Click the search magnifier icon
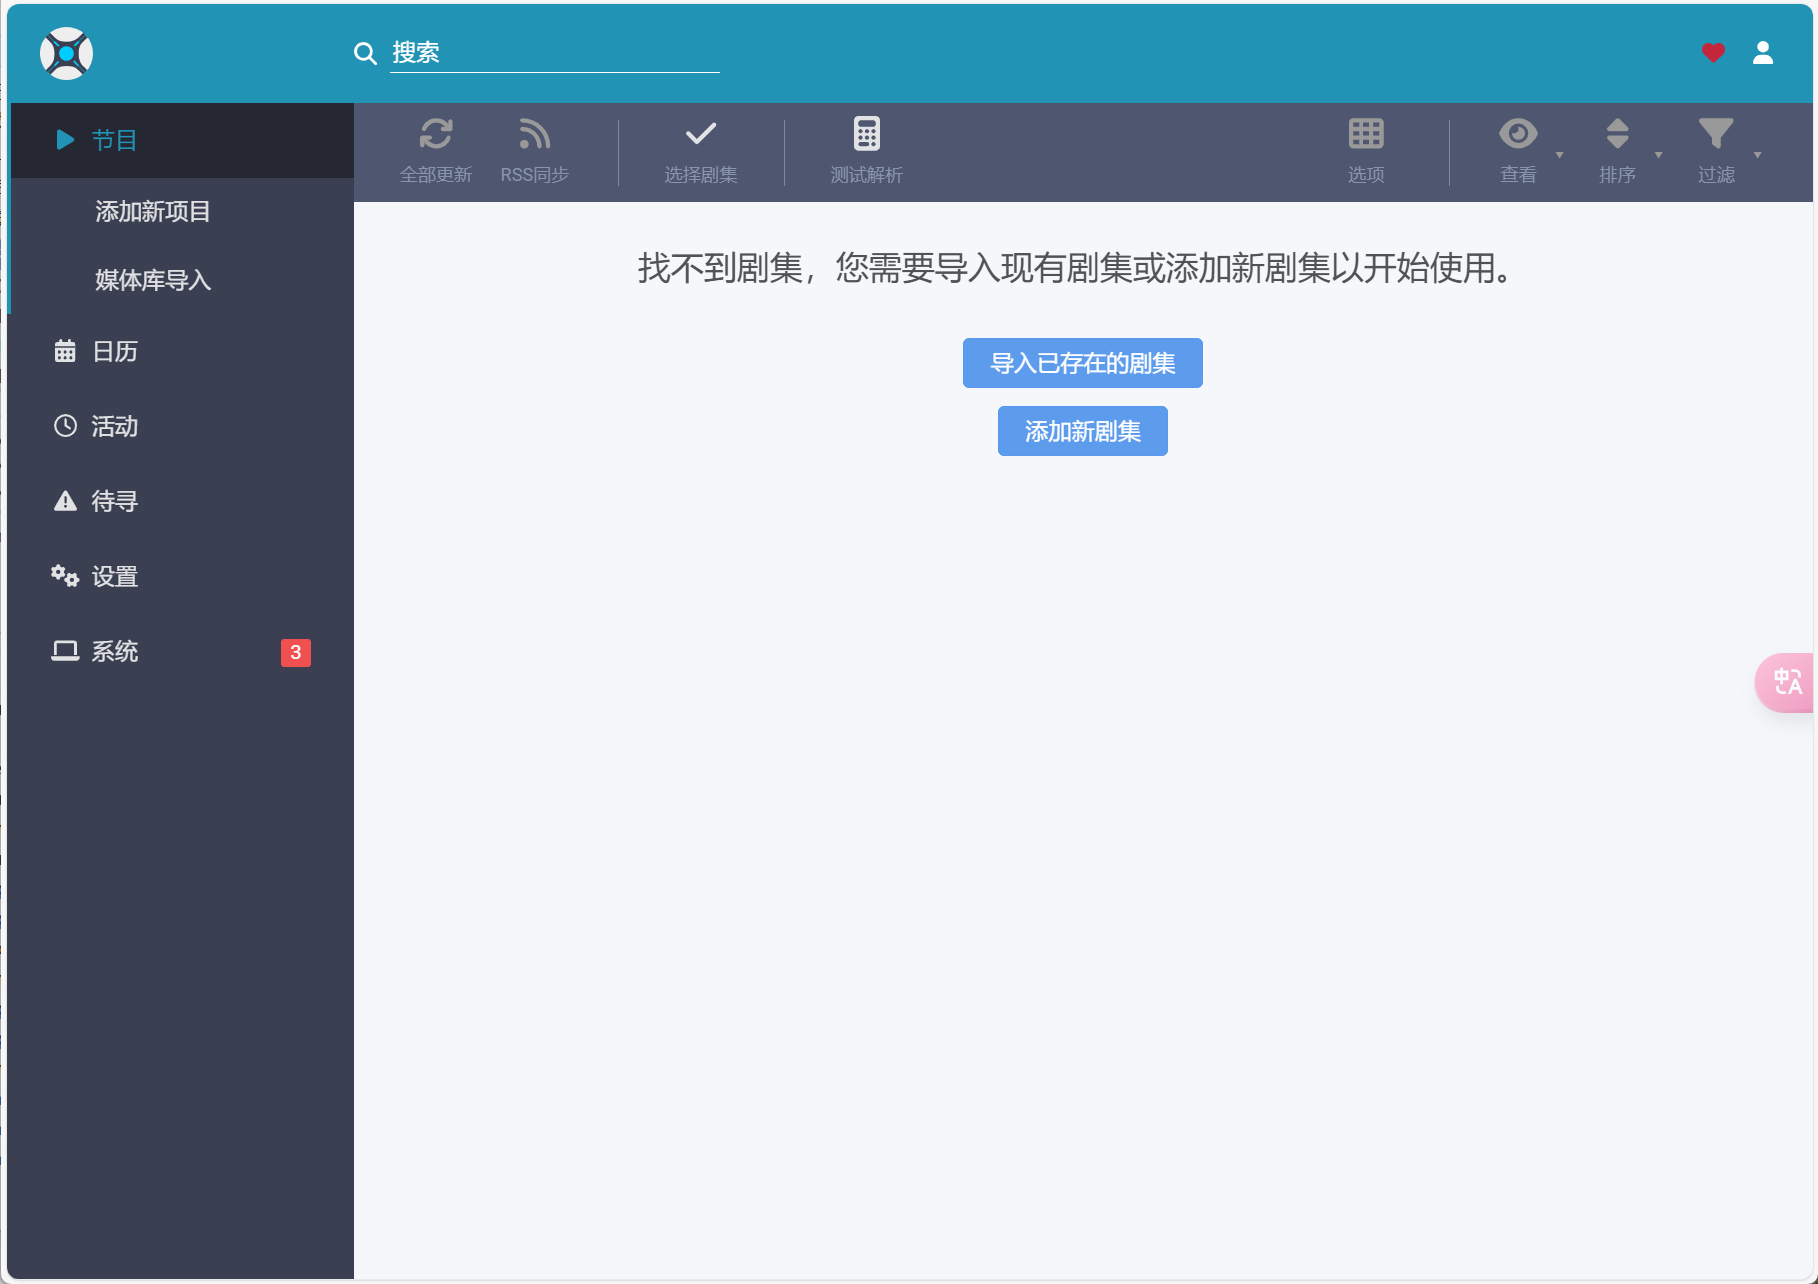 tap(365, 53)
